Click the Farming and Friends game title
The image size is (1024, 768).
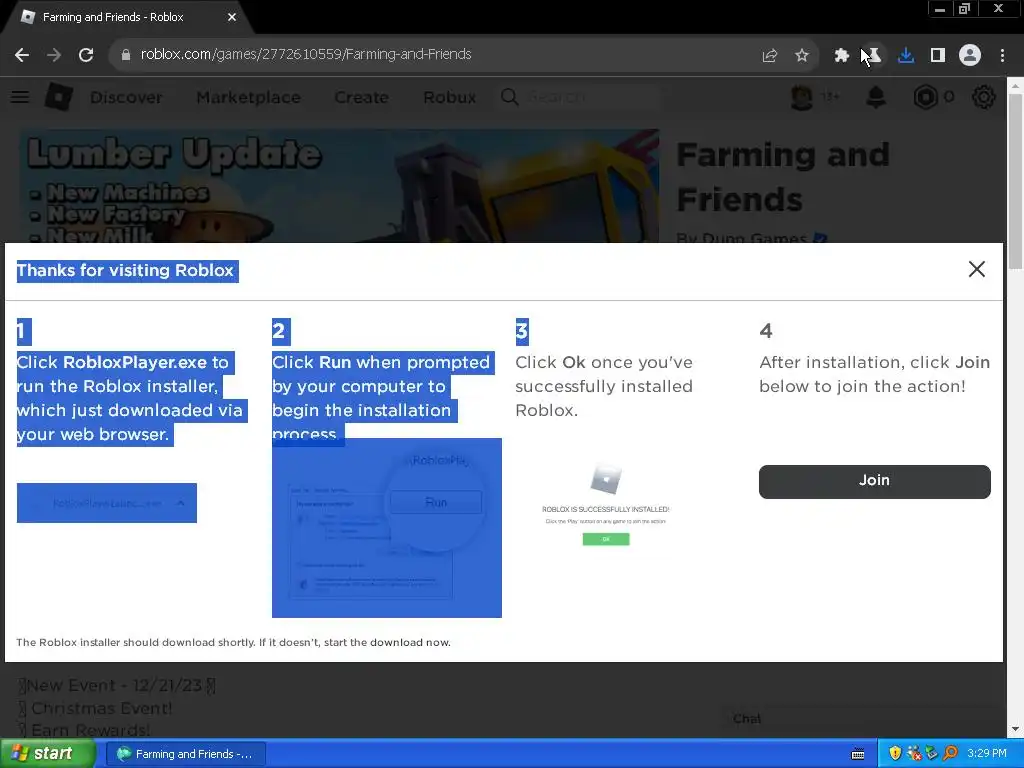(x=783, y=177)
